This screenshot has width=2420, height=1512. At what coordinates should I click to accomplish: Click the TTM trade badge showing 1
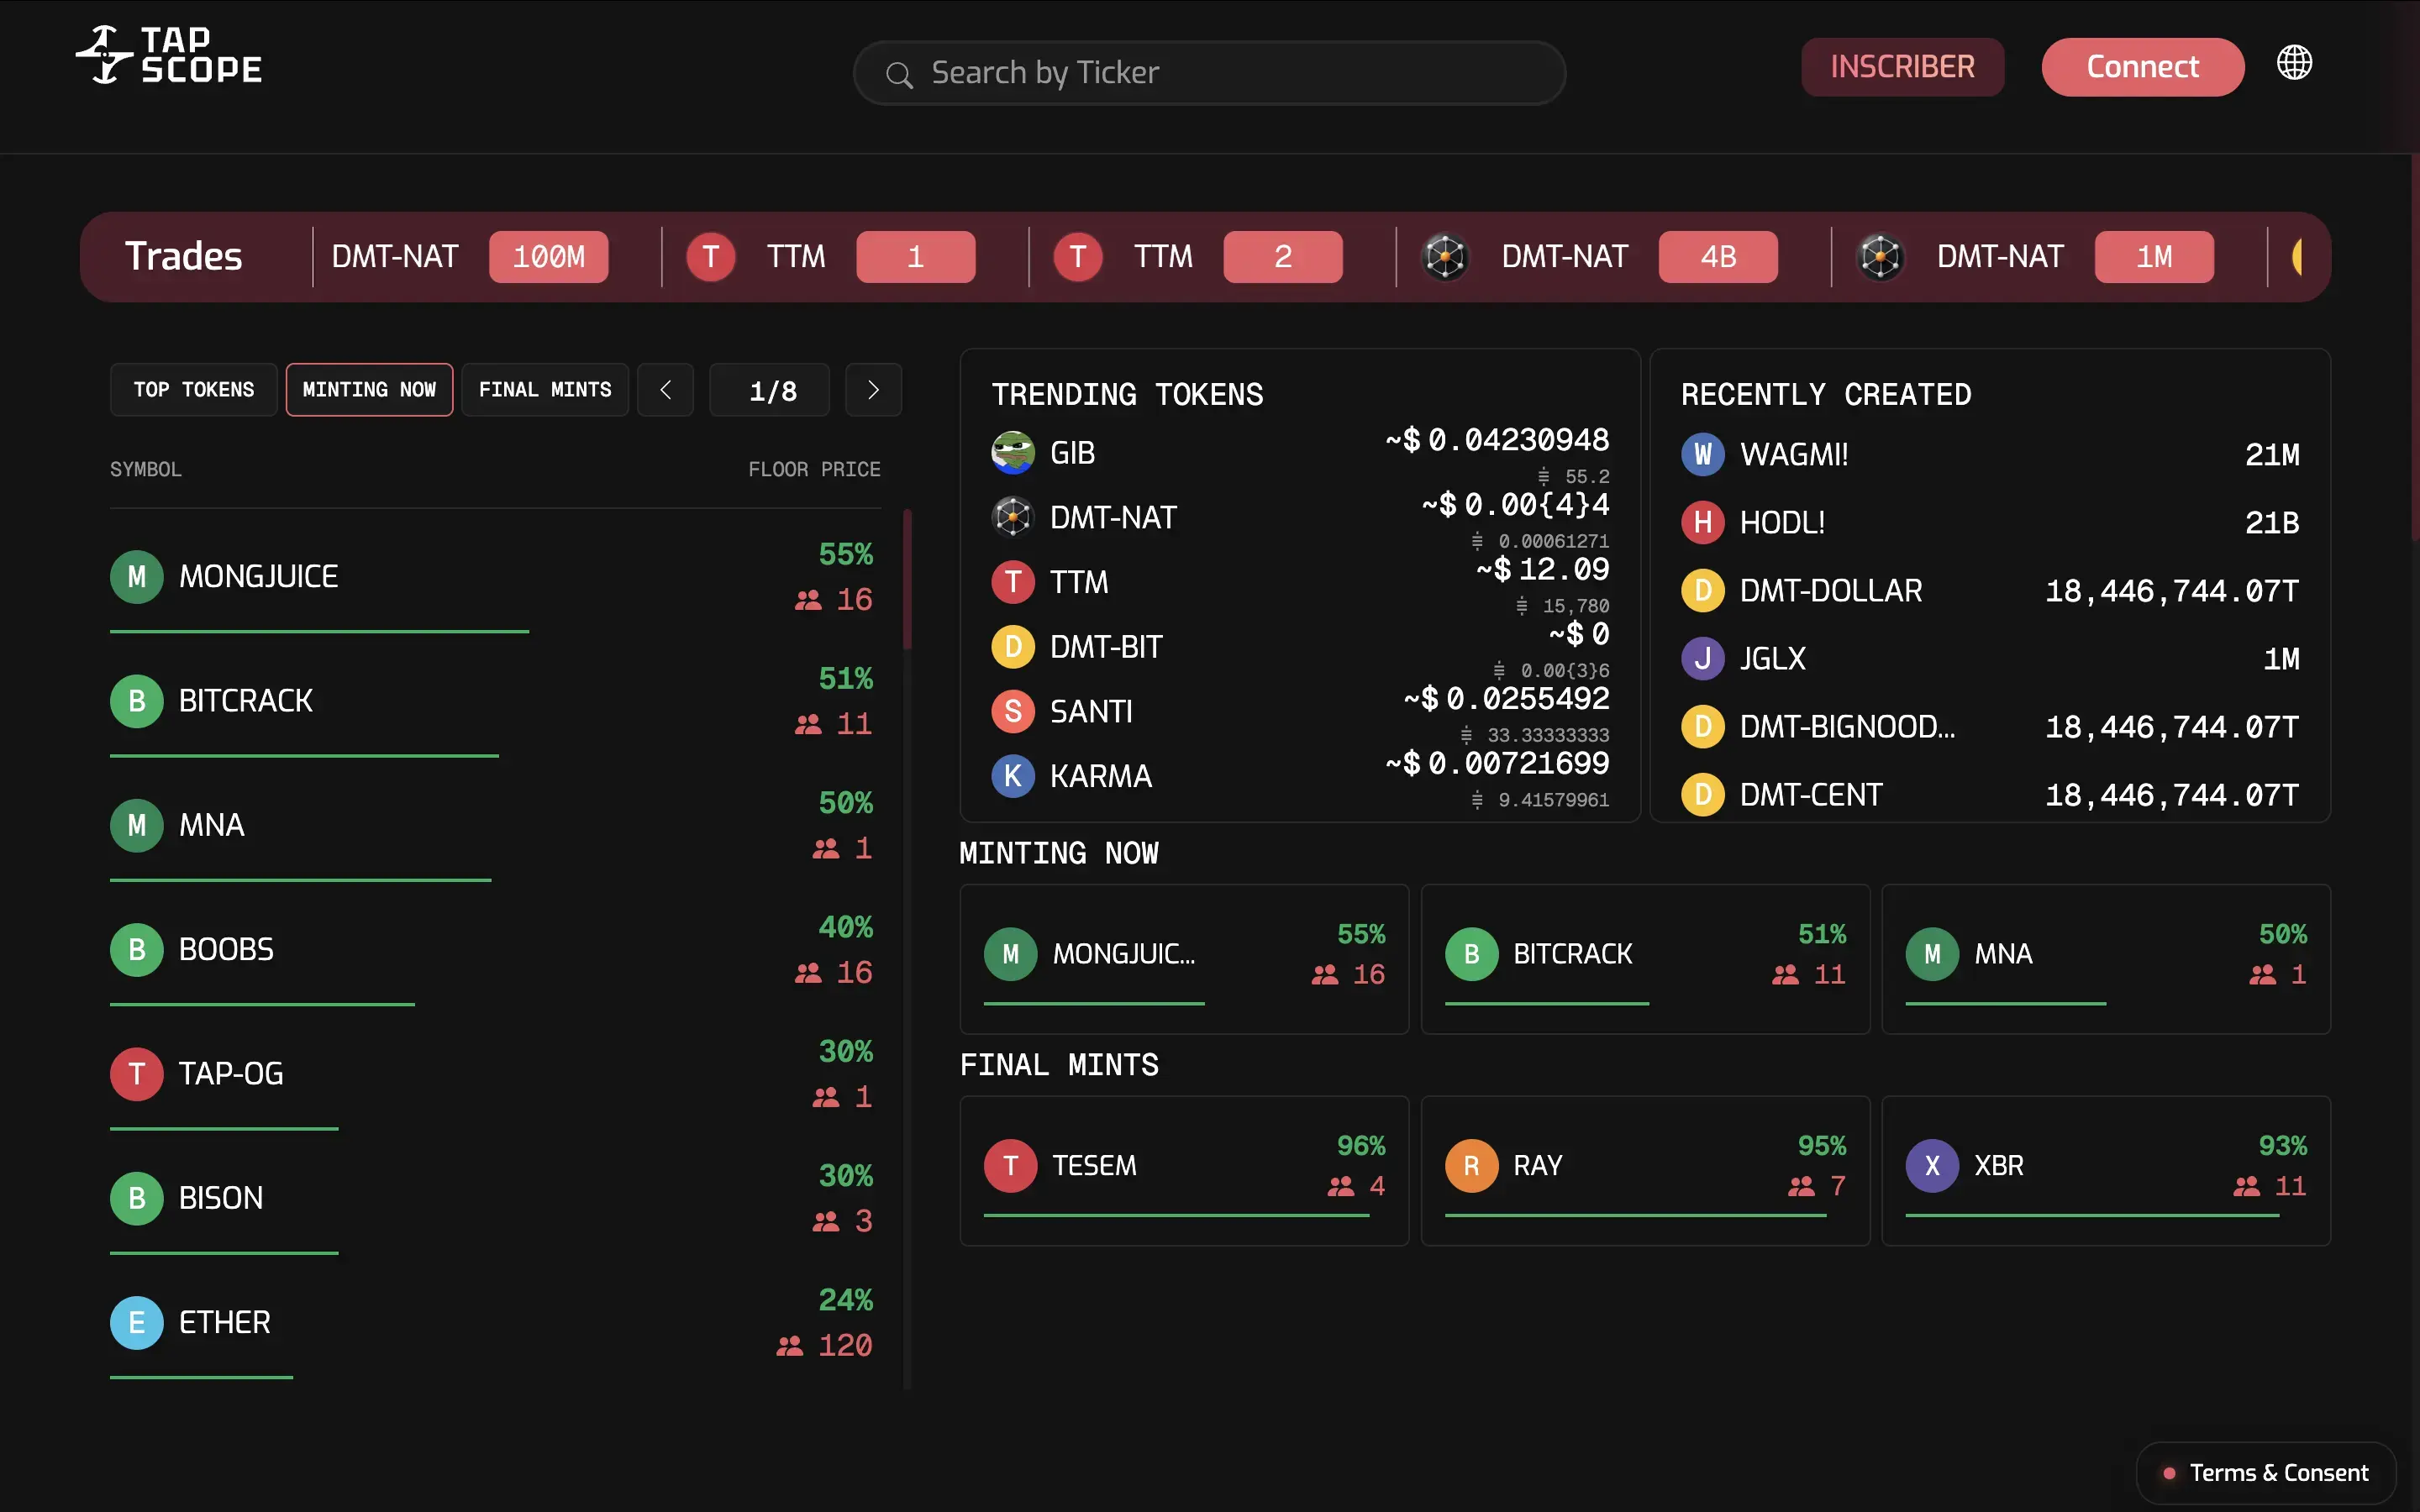click(x=915, y=257)
